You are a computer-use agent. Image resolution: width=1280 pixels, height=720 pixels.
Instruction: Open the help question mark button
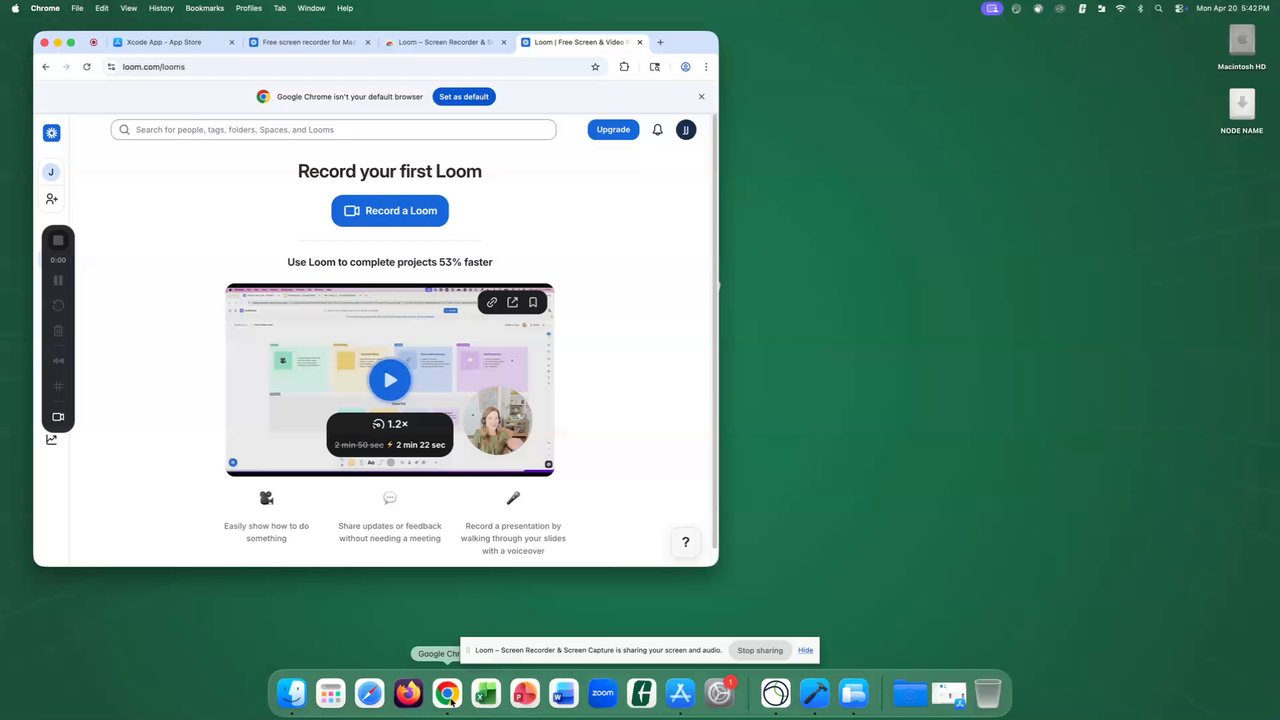(686, 542)
